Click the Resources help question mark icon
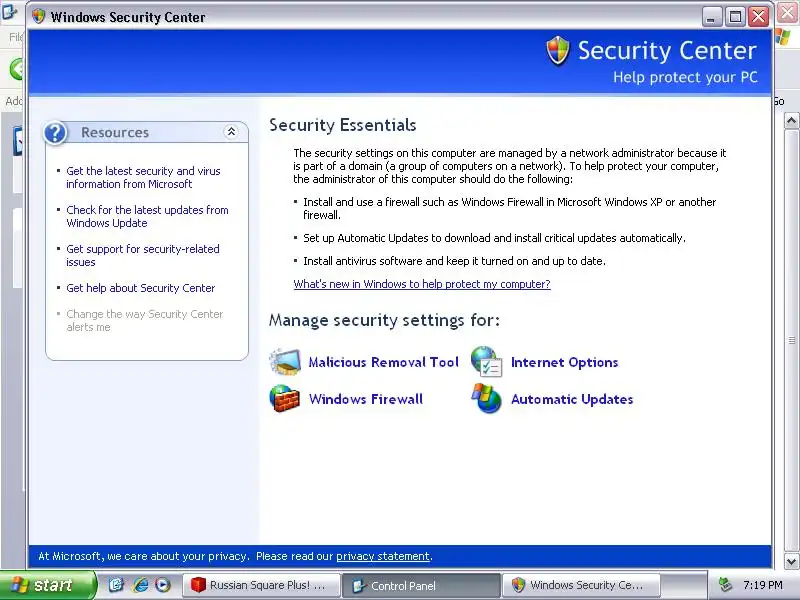The height and width of the screenshot is (600, 800). (55, 133)
